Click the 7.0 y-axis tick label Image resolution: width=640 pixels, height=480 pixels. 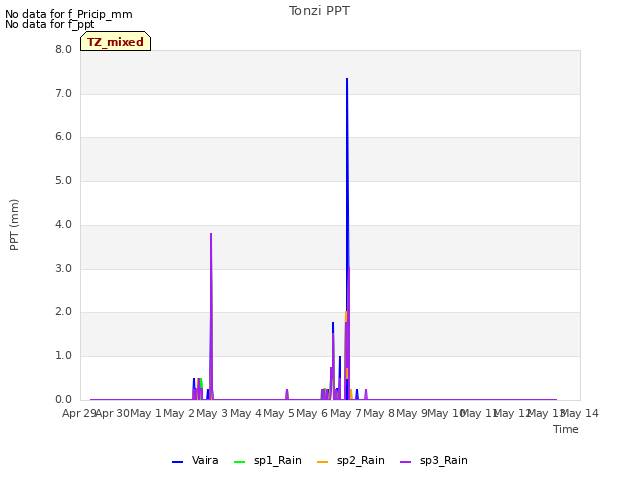pyautogui.click(x=63, y=94)
